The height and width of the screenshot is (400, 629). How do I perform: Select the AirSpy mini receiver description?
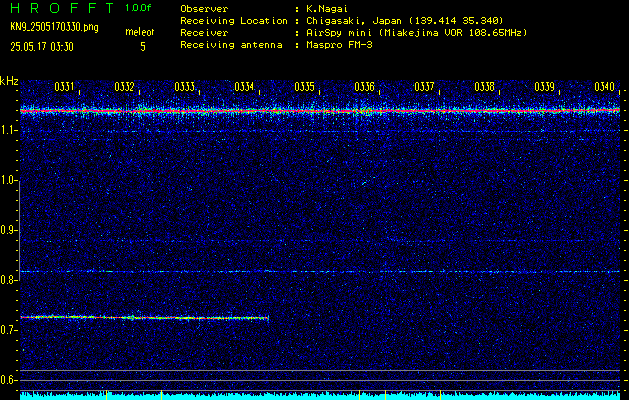(x=417, y=33)
